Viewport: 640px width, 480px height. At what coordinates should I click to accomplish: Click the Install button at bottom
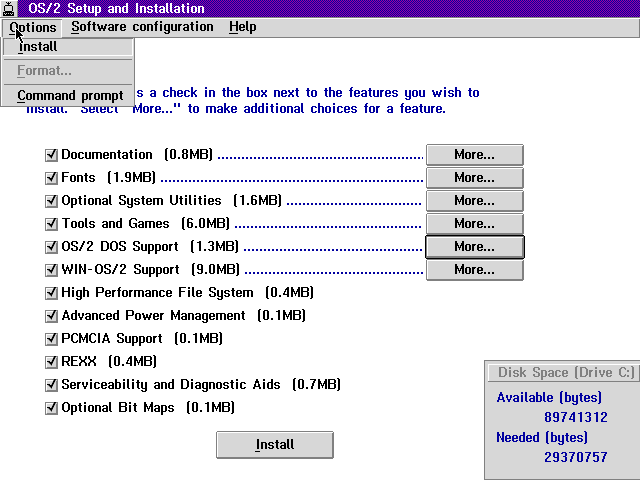[275, 444]
